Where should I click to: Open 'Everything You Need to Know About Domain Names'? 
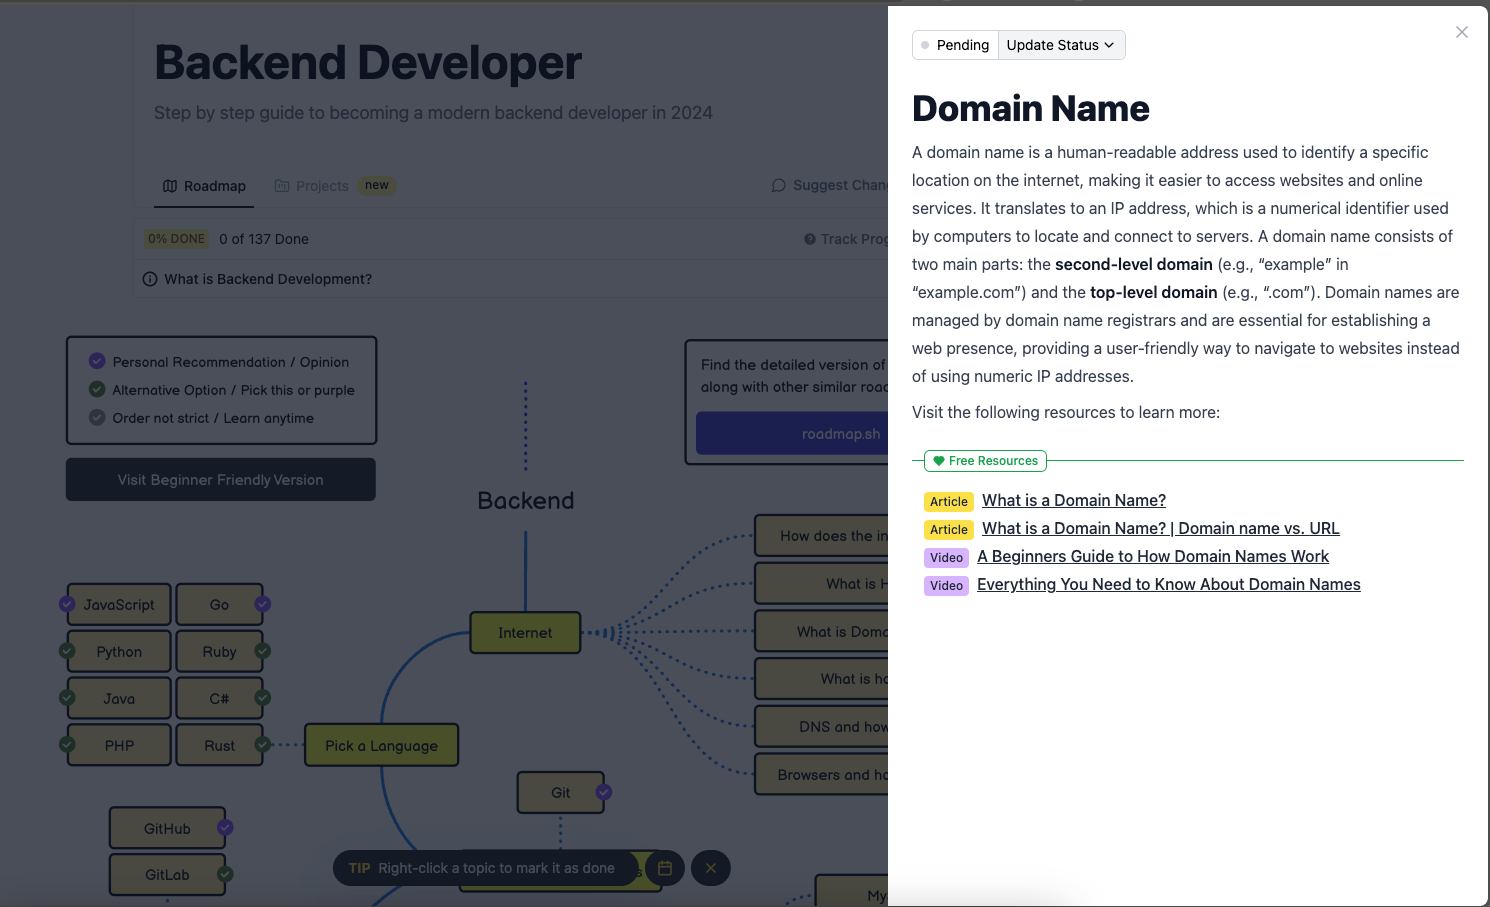pyautogui.click(x=1168, y=584)
